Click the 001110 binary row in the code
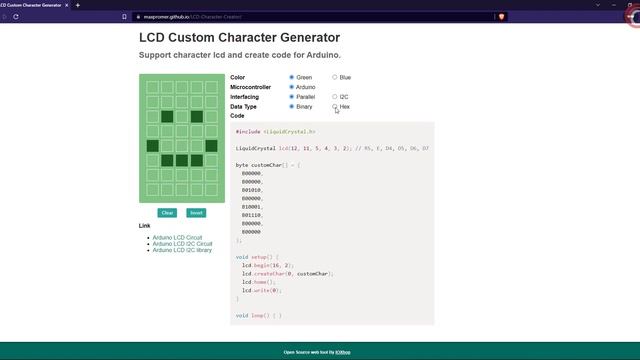The height and width of the screenshot is (360, 640). point(252,215)
